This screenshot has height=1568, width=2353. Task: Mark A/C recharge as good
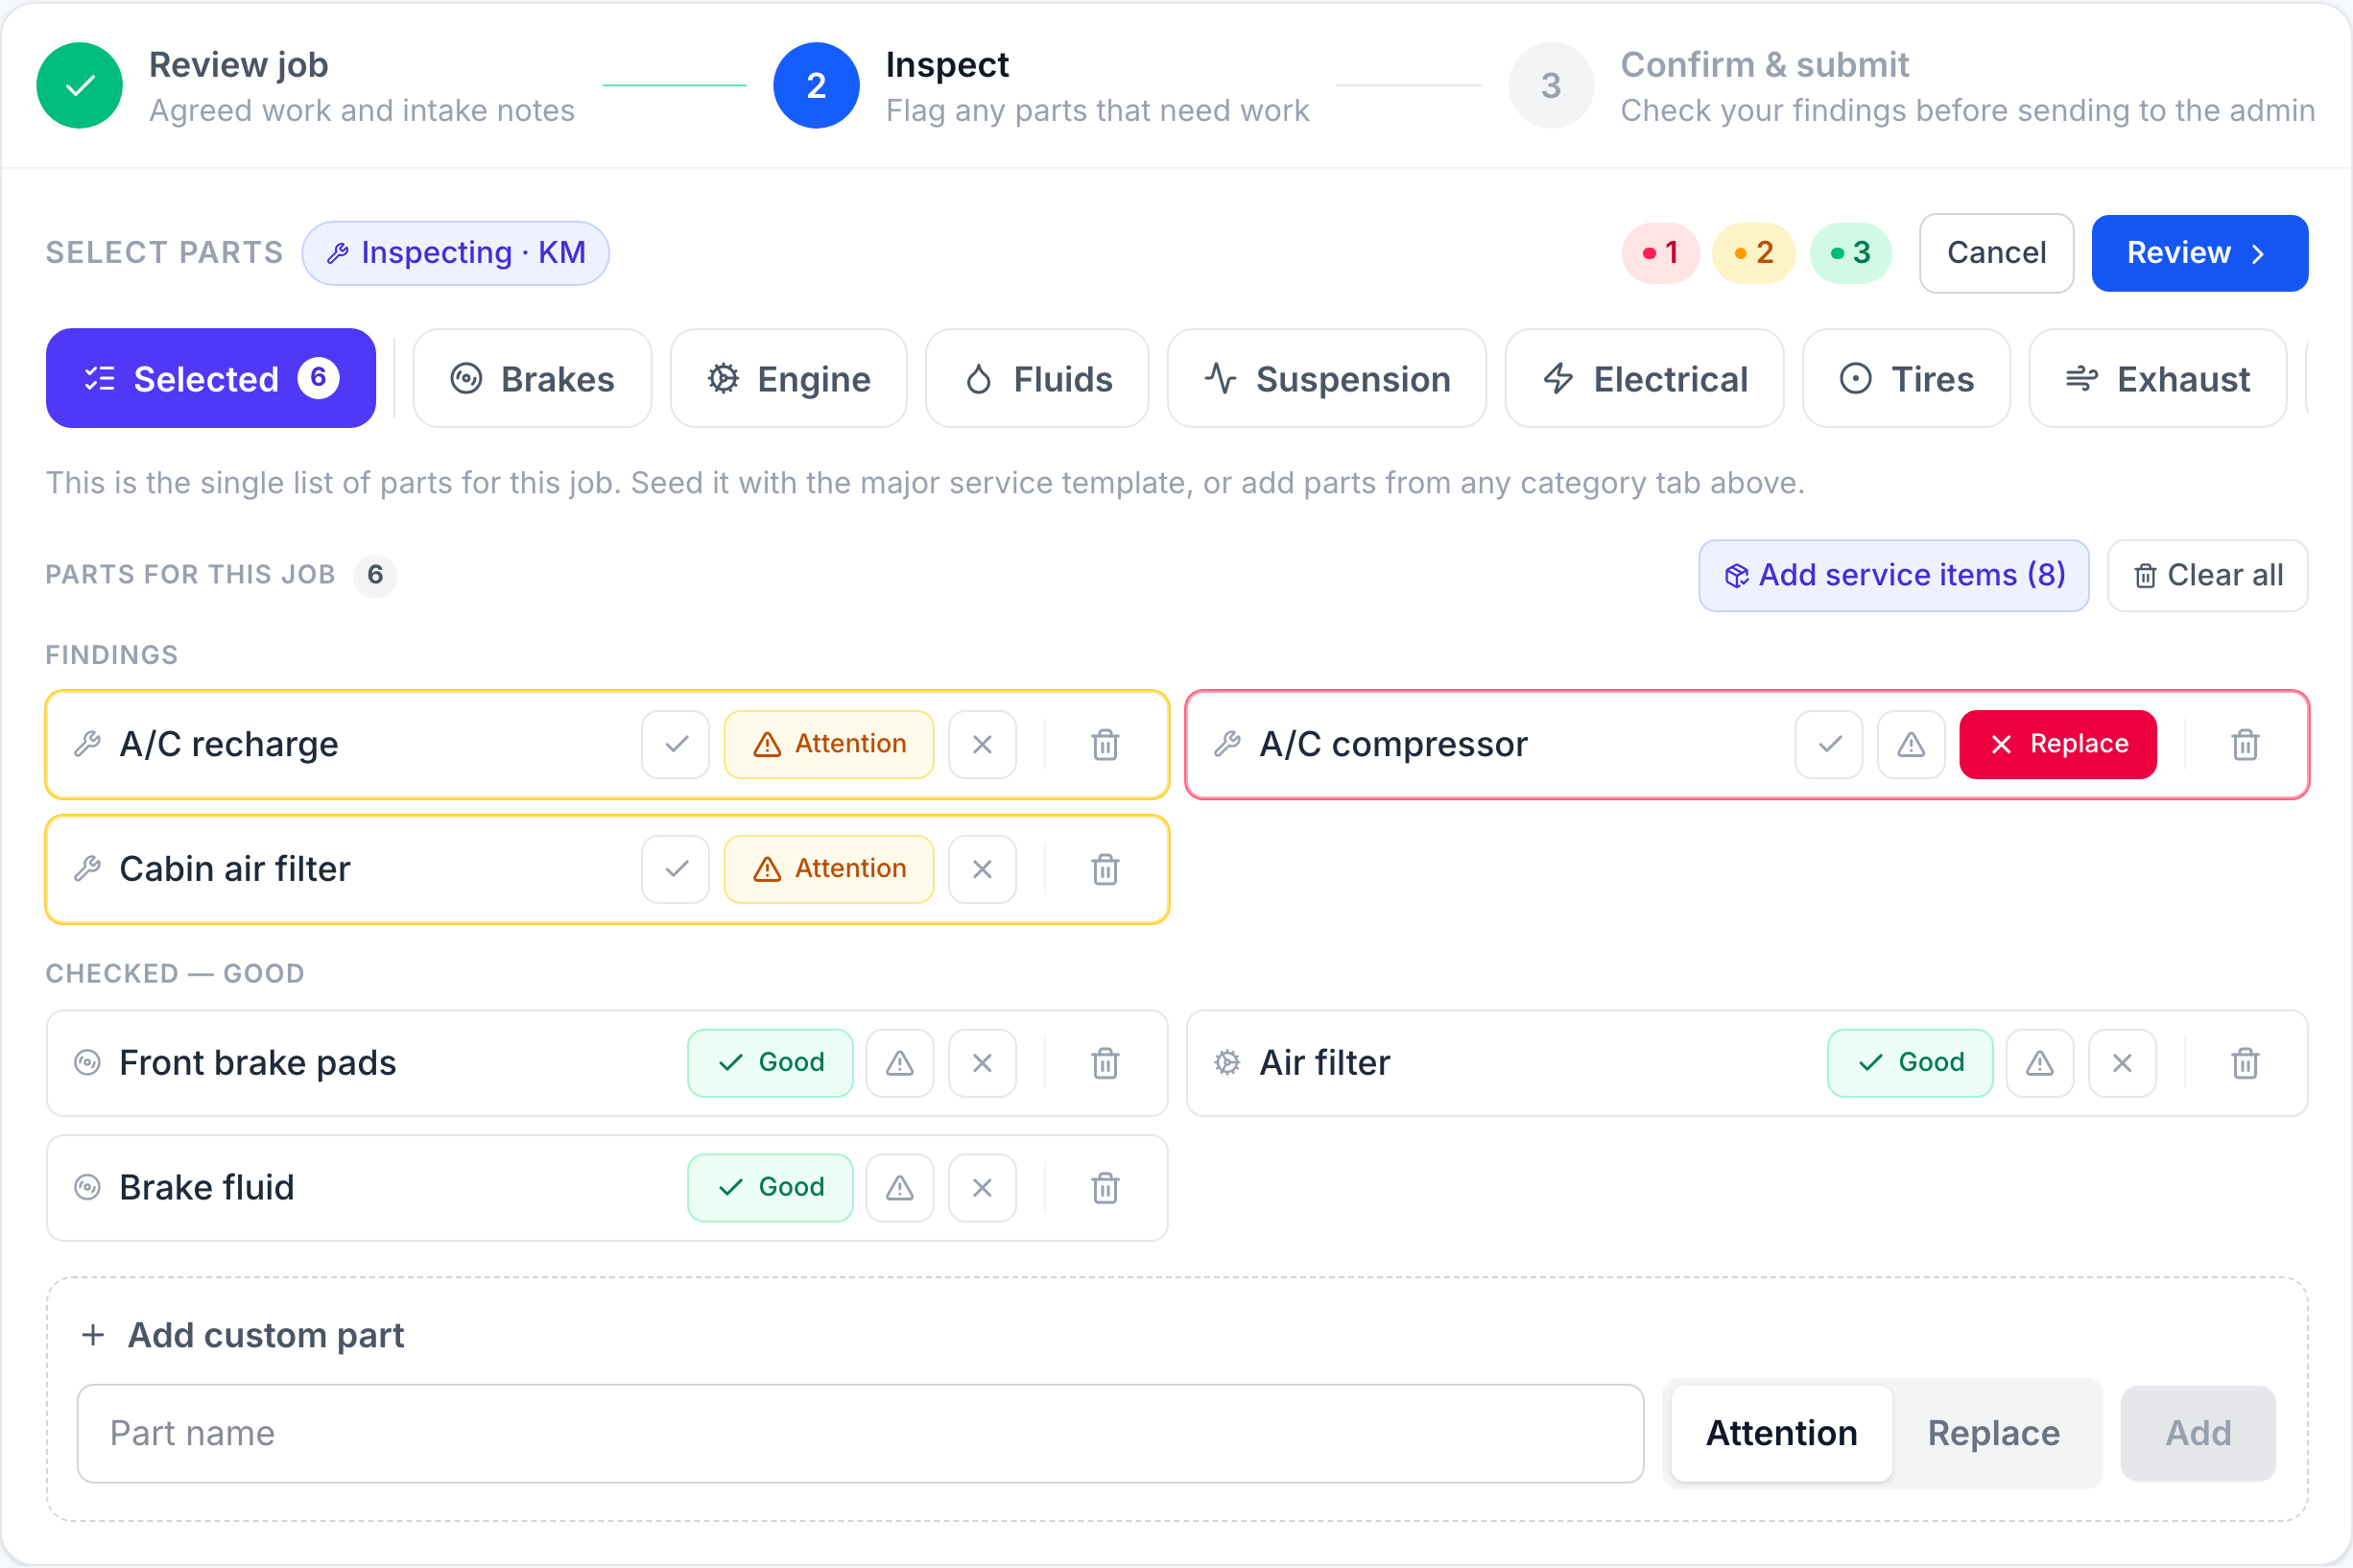coord(676,745)
